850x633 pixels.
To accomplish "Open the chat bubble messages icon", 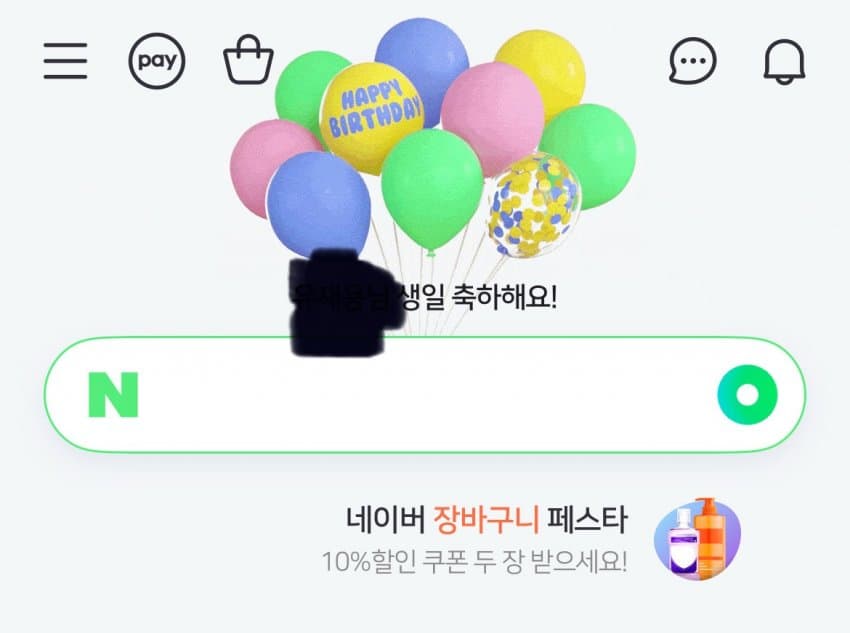I will [x=693, y=61].
